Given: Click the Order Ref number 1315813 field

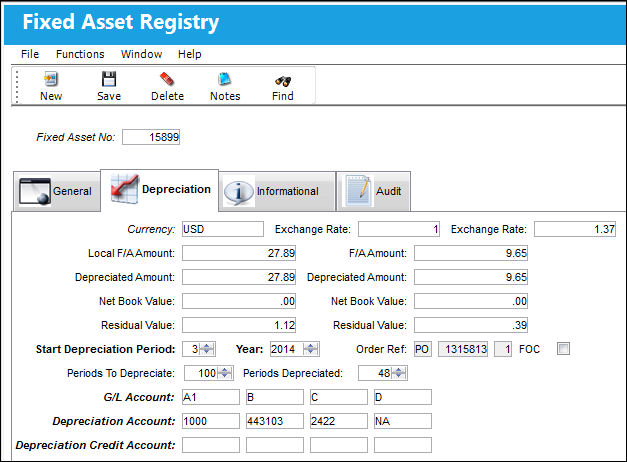Looking at the screenshot, I should pyautogui.click(x=463, y=349).
